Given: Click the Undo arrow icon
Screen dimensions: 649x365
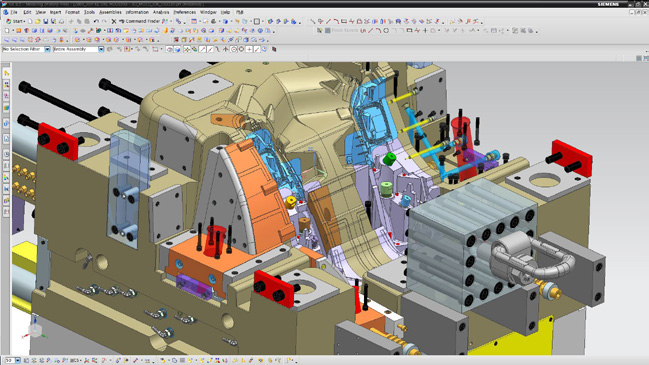Looking at the screenshot, I should point(96,21).
